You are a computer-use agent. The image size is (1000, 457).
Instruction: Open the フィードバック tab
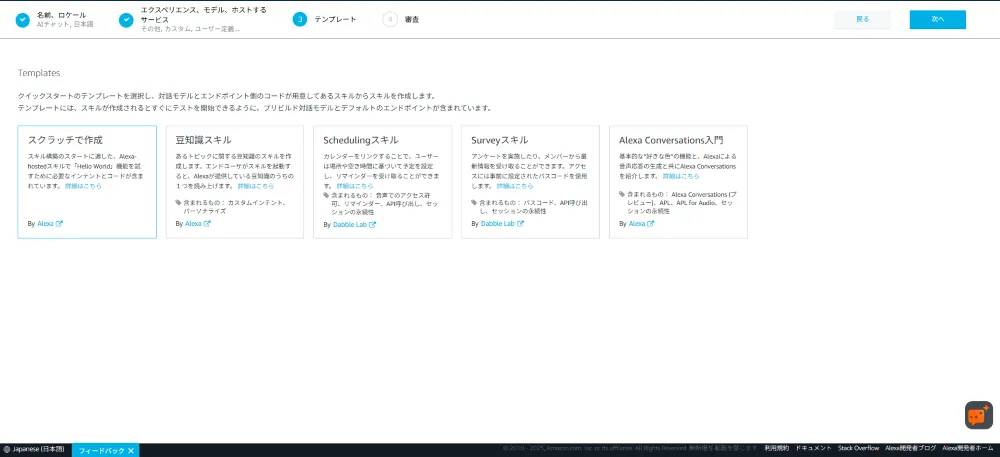(x=101, y=450)
